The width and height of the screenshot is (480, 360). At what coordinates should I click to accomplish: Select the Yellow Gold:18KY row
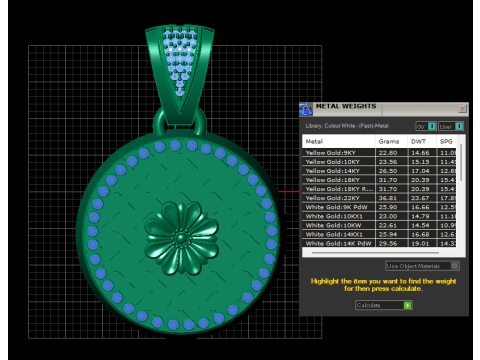pyautogui.click(x=379, y=180)
